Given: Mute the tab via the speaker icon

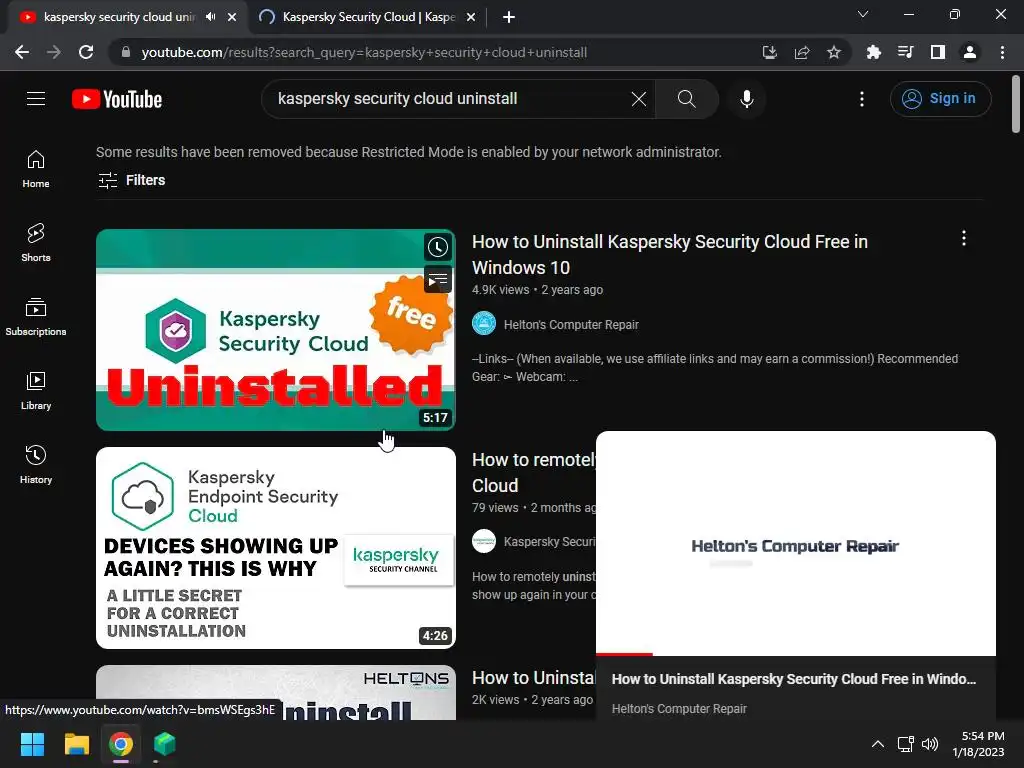Looking at the screenshot, I should click(x=210, y=17).
